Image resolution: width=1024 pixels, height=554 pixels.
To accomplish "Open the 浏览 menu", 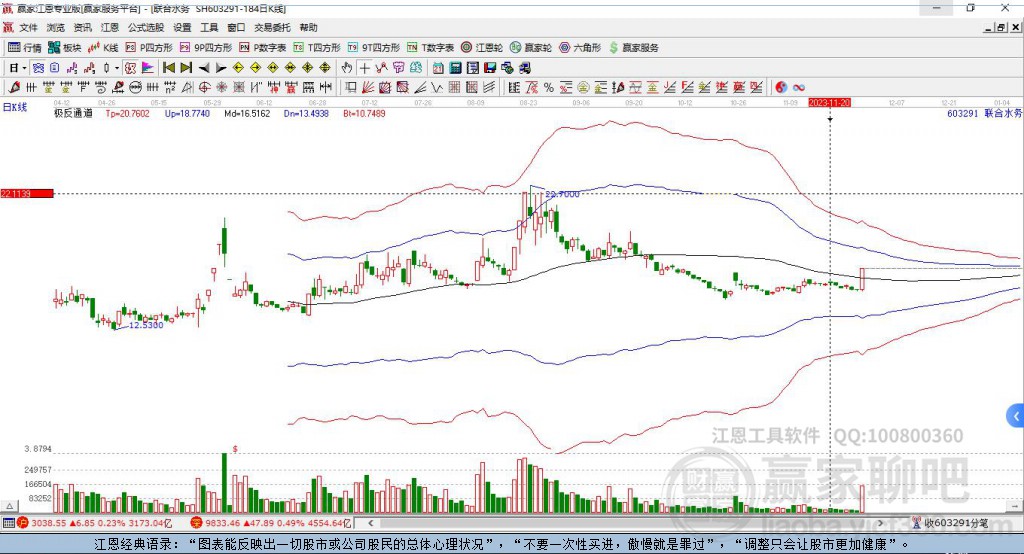I will 56,27.
